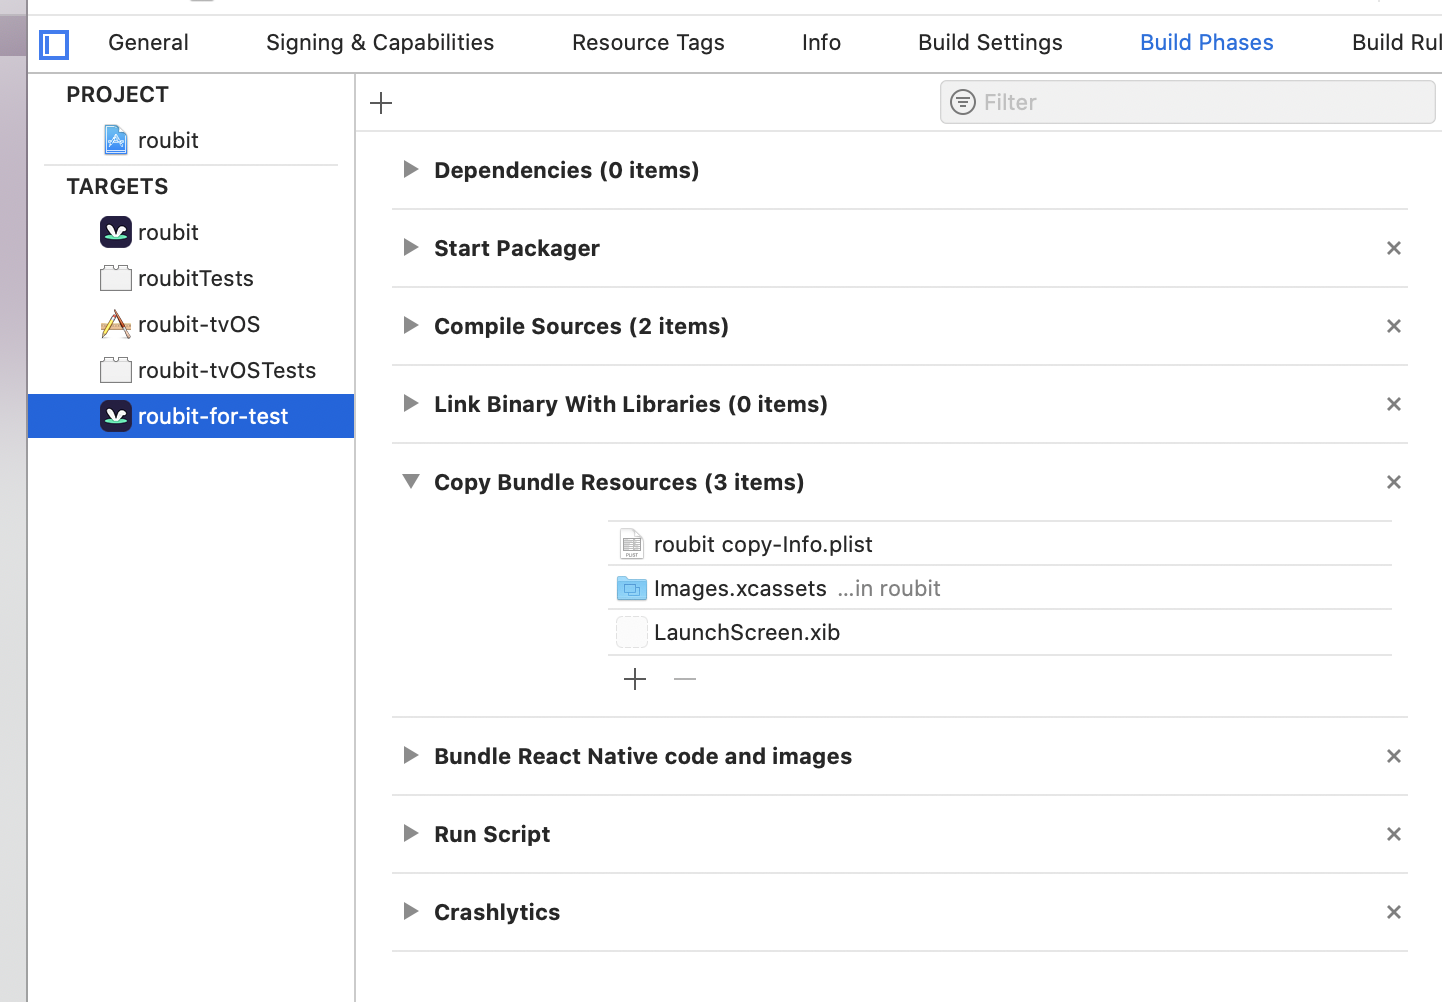This screenshot has height=1002, width=1442.
Task: Click the roubit target app icon
Action: [x=116, y=232]
